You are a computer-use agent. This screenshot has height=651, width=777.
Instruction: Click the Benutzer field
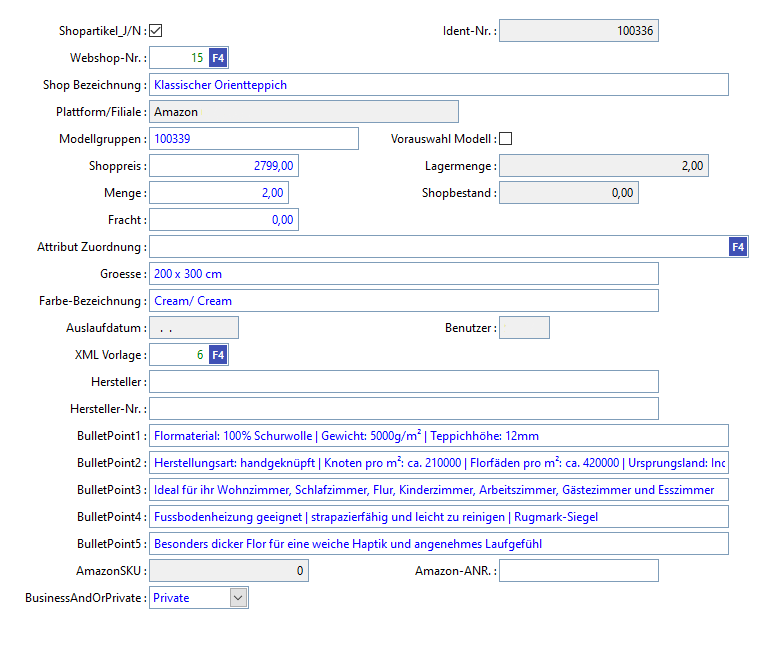tap(524, 328)
